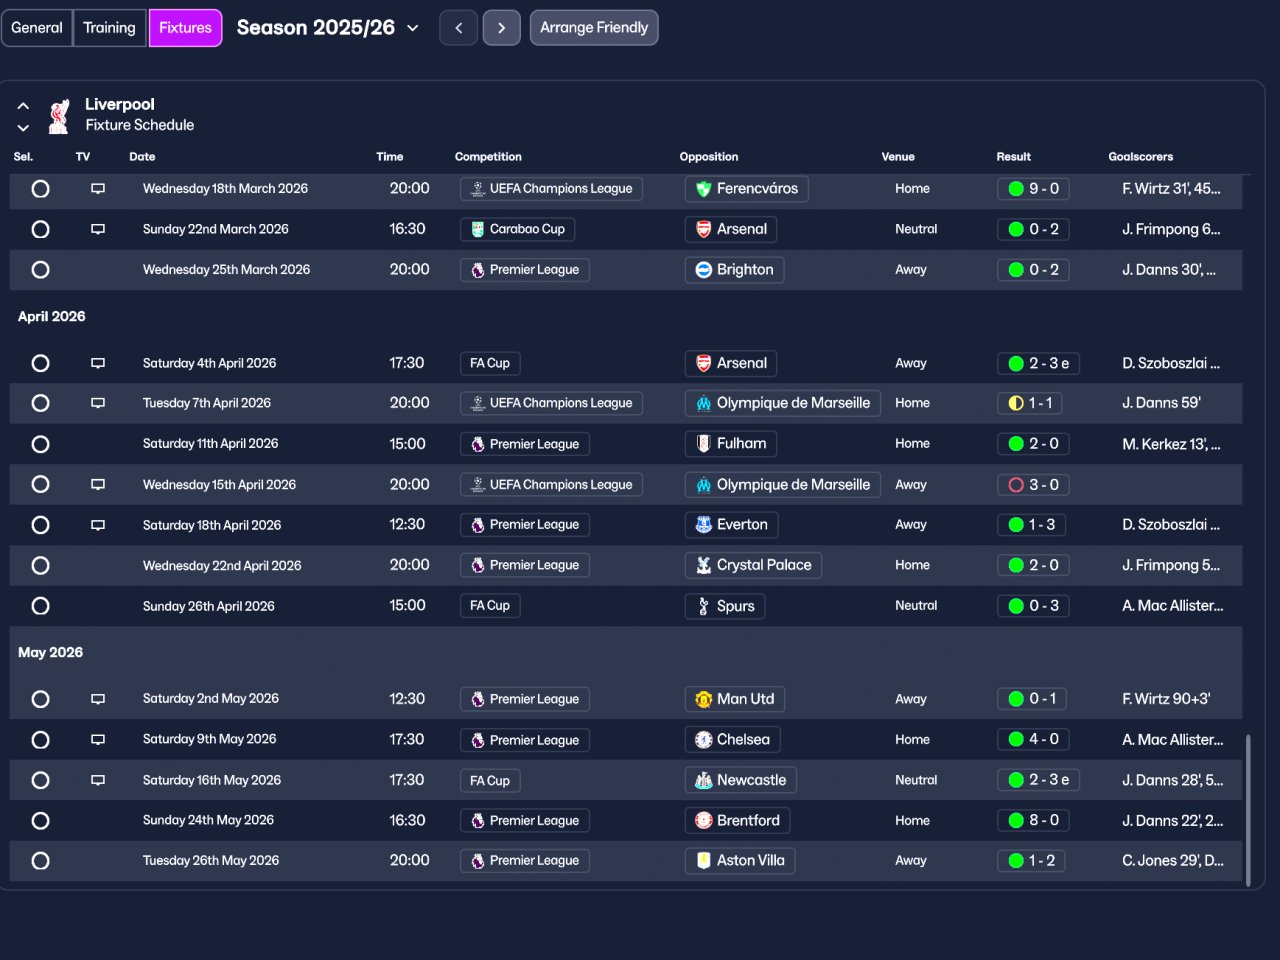Sort fixtures by Date column header
This screenshot has height=960, width=1280.
[142, 157]
